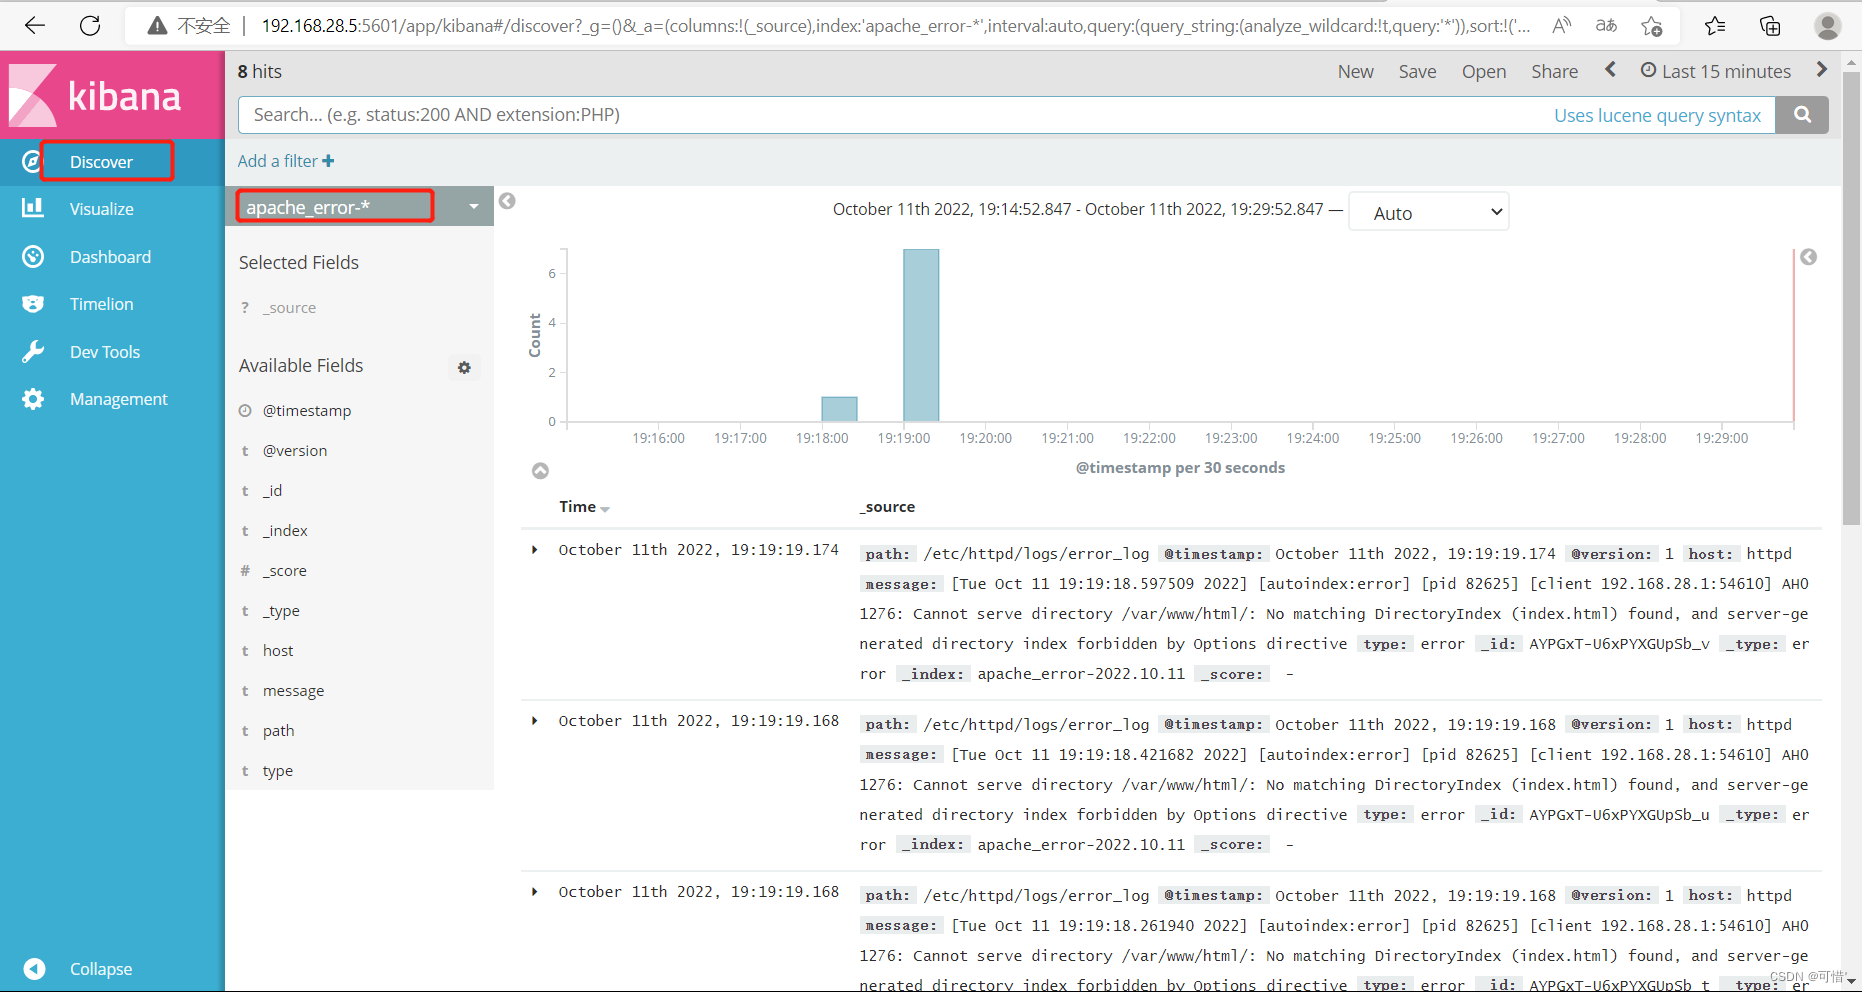
Task: Go back with the browser back arrow
Action: coord(35,25)
